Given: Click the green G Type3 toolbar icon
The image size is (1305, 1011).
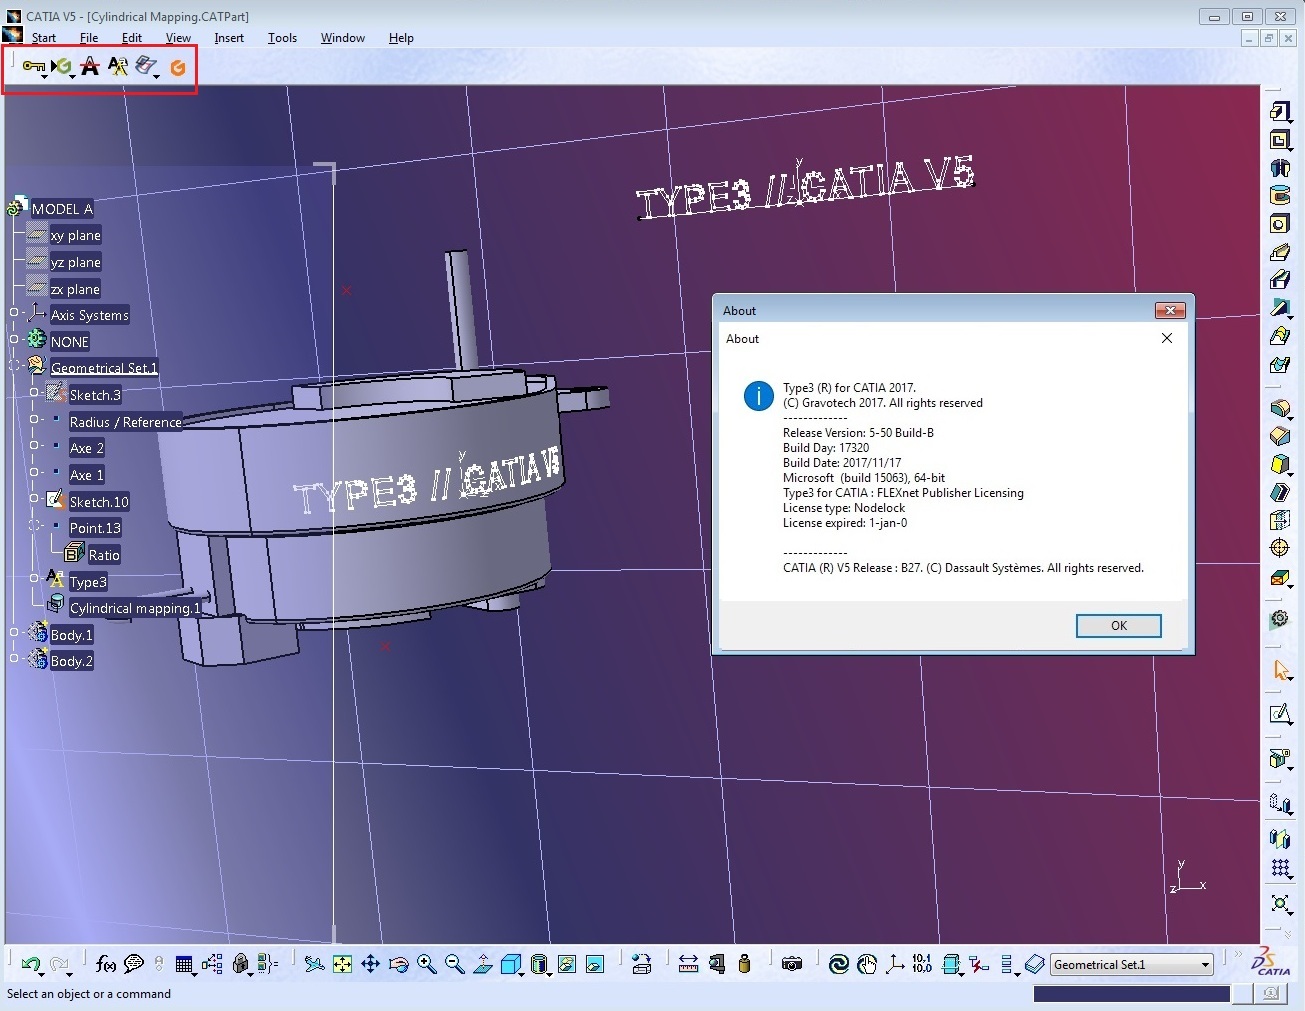Looking at the screenshot, I should pyautogui.click(x=62, y=67).
